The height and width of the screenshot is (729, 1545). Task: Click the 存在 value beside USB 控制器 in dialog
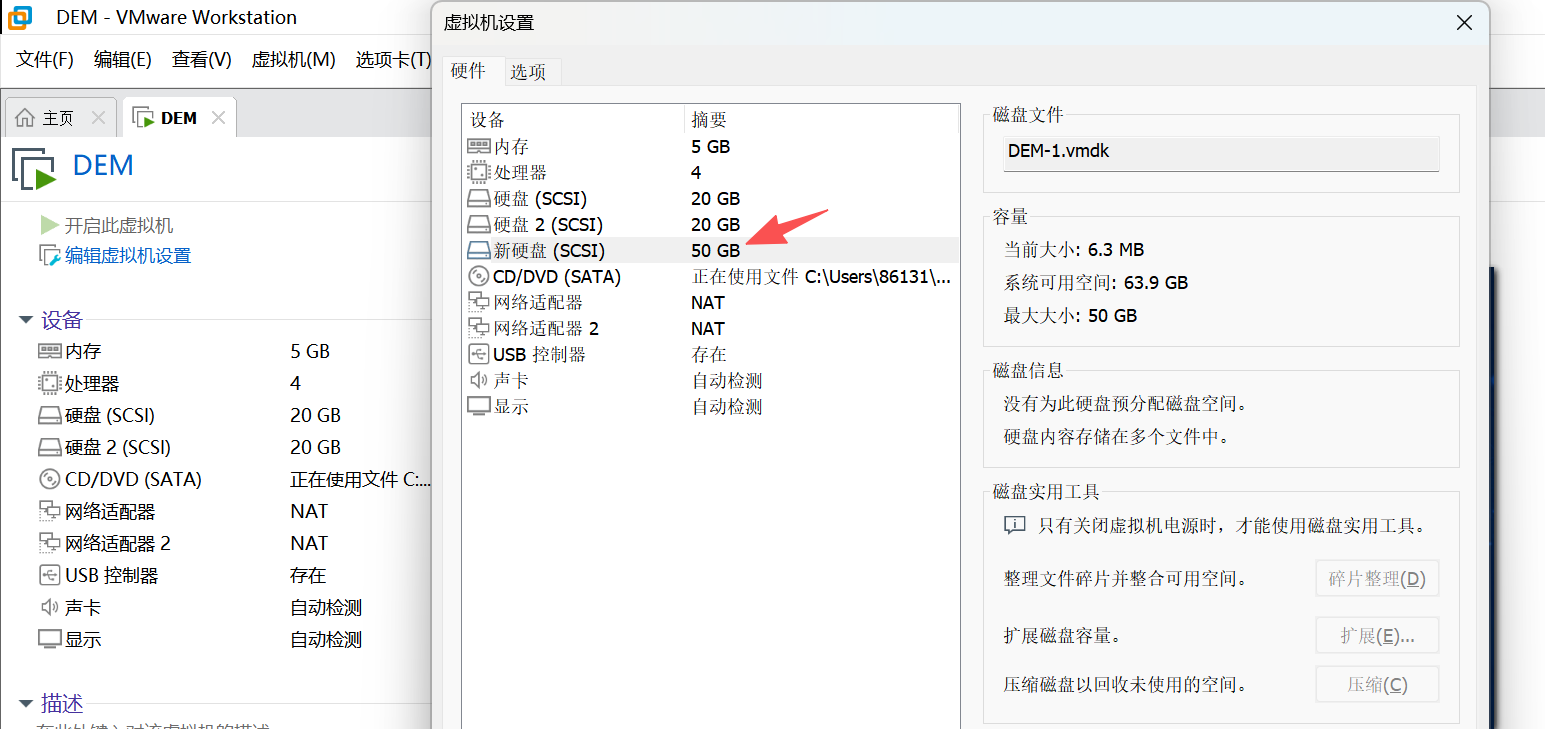709,354
